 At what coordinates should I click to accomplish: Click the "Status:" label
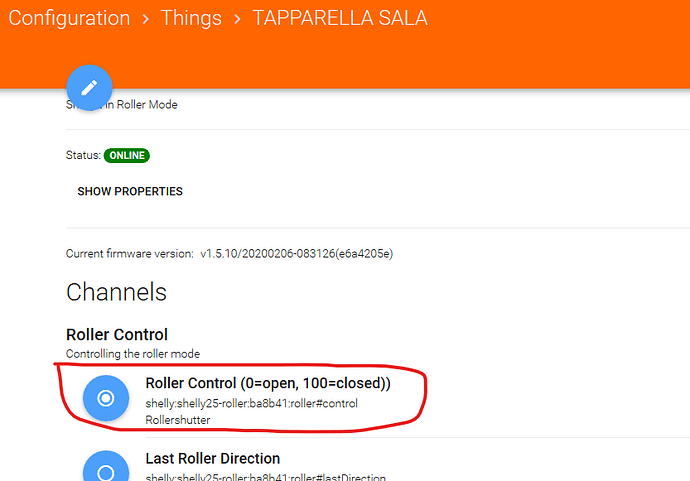(x=82, y=156)
